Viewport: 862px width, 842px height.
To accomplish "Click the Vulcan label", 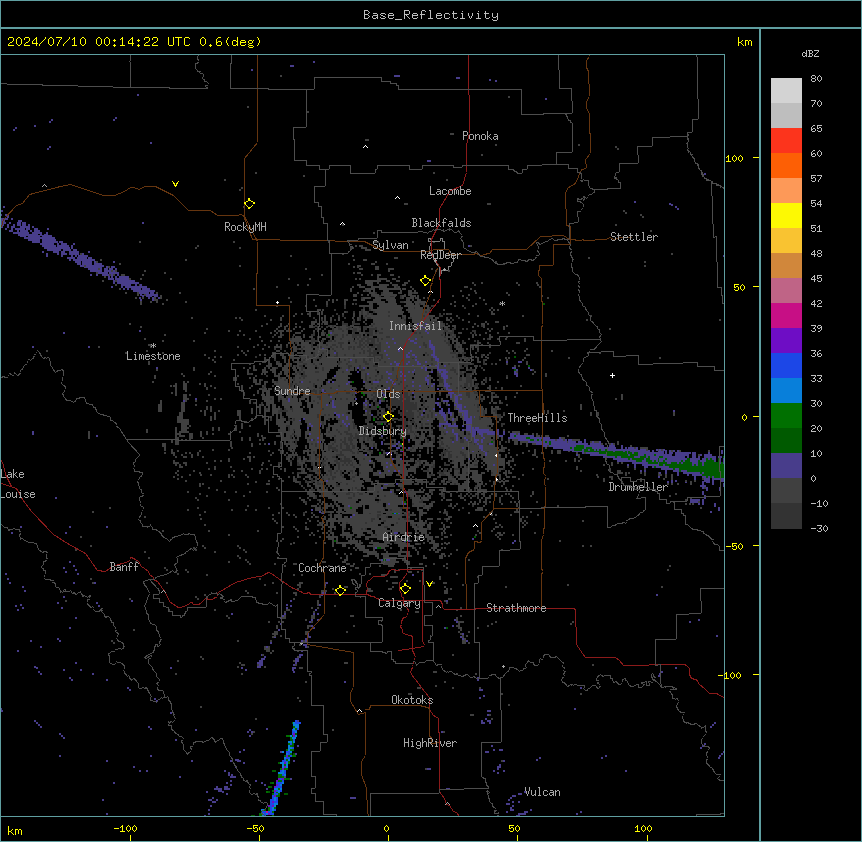I will 542,792.
